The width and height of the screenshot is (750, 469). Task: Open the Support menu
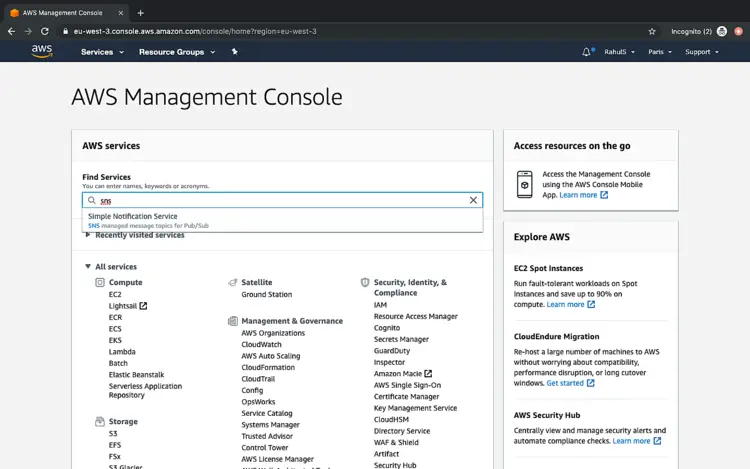[701, 52]
